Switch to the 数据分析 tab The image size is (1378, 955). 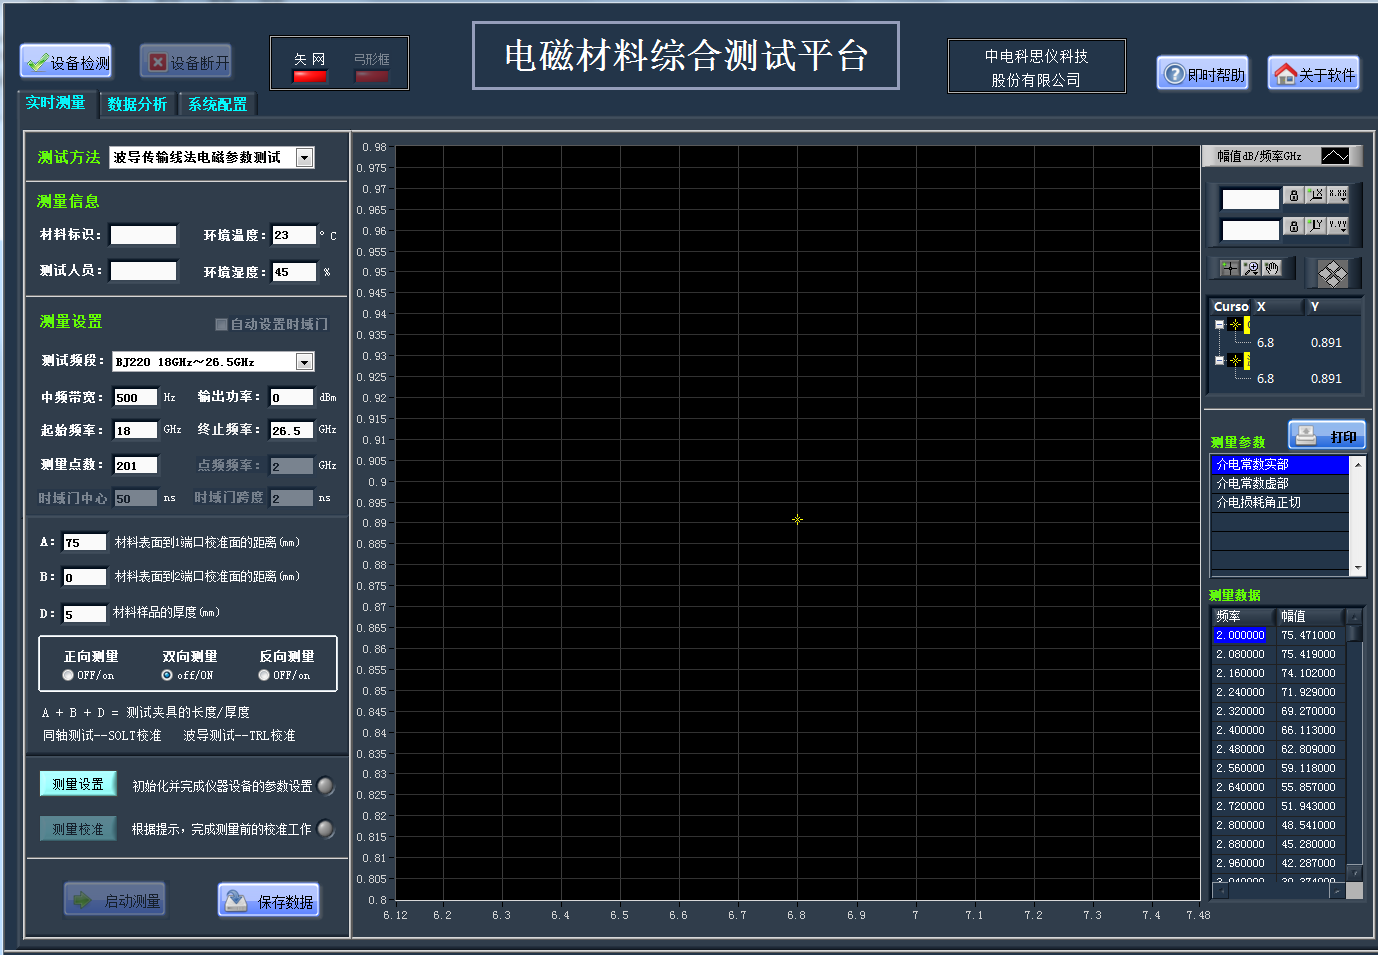pos(137,104)
